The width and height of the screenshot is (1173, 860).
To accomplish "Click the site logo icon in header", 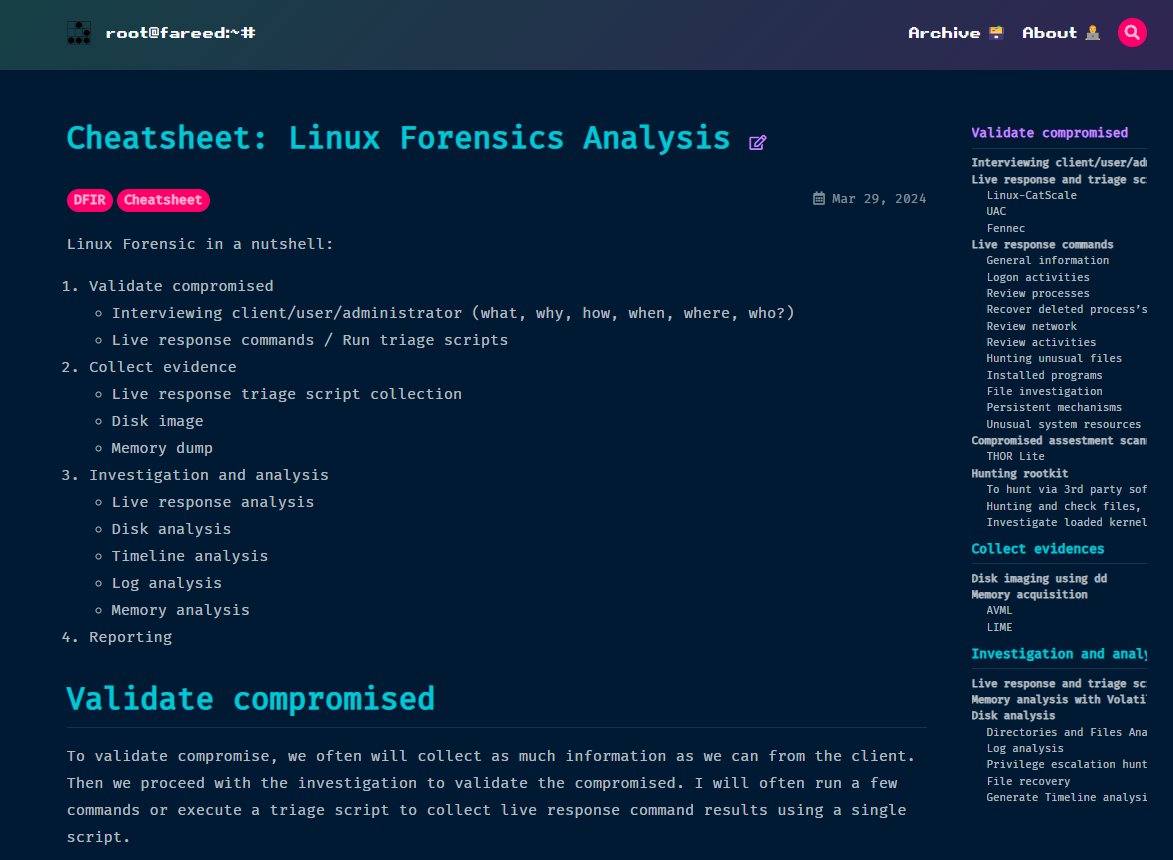I will point(79,33).
